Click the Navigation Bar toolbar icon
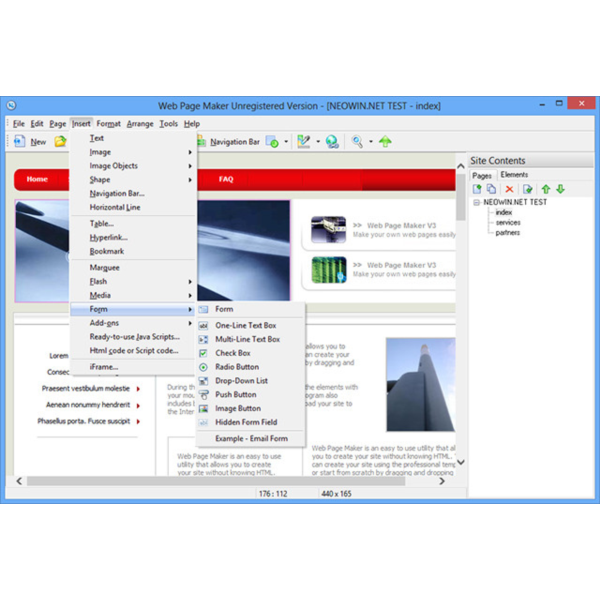The width and height of the screenshot is (600, 600). point(202,141)
